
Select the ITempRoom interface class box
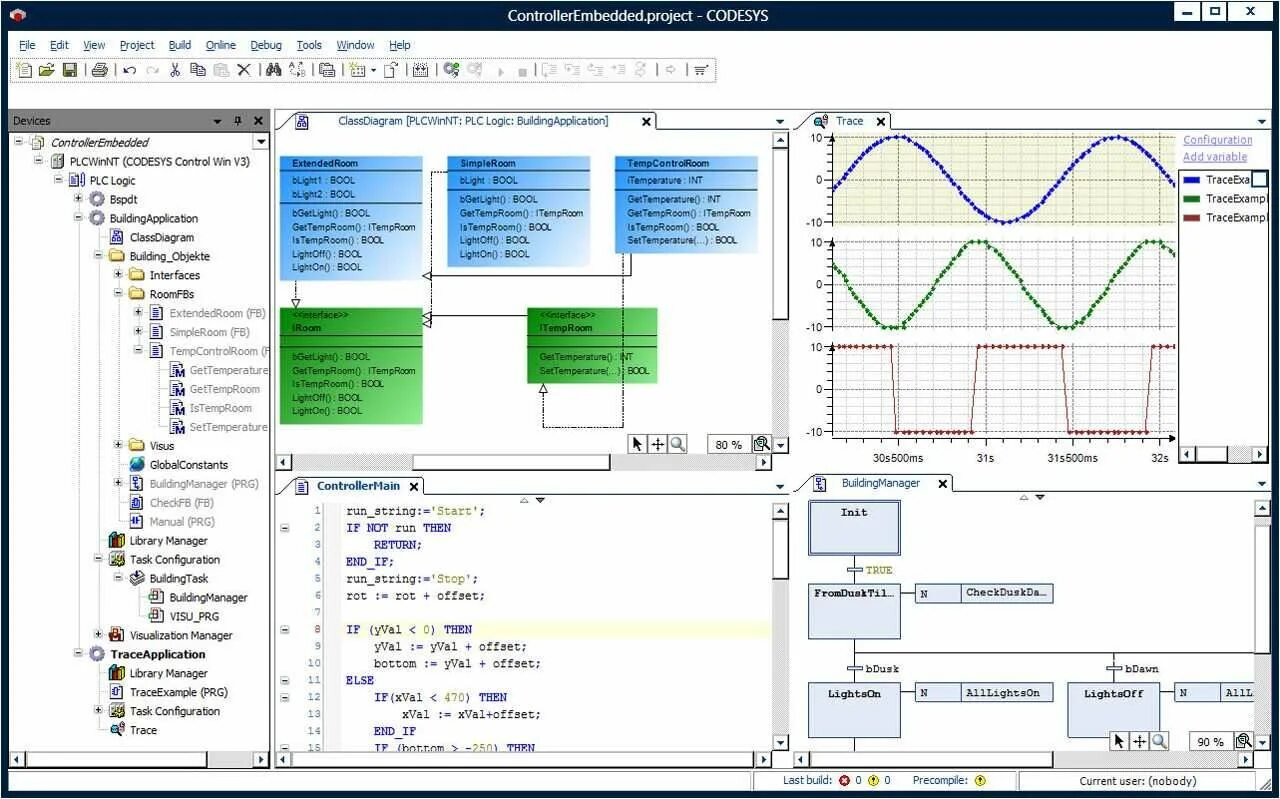coord(592,345)
